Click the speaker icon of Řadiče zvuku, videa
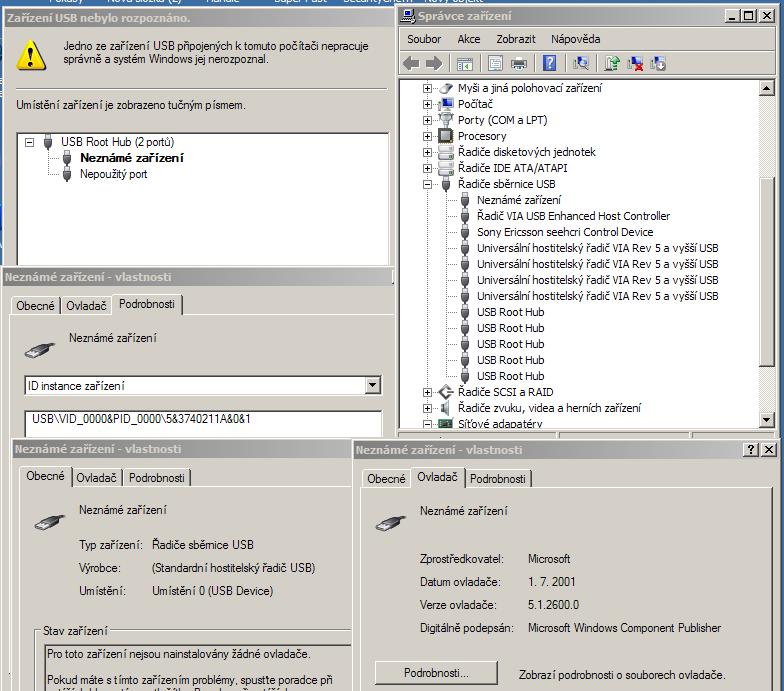The height and width of the screenshot is (691, 784). 445,408
